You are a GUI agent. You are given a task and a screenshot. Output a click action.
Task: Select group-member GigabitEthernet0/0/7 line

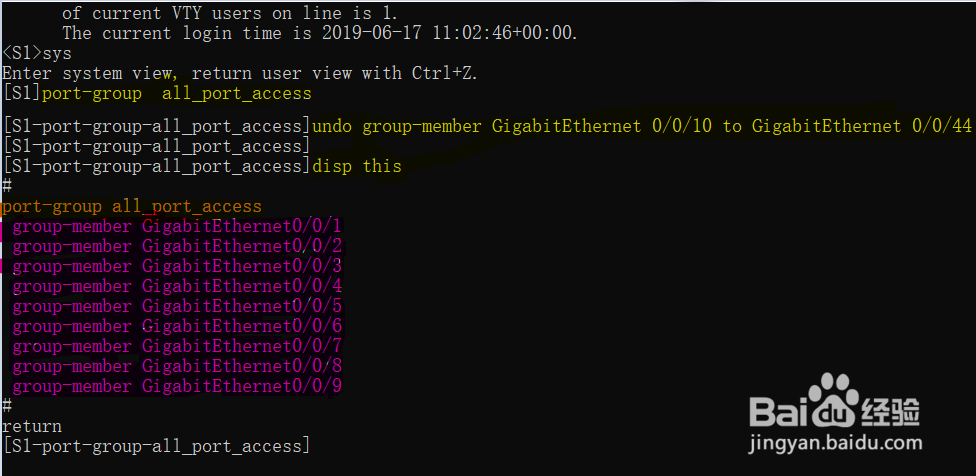tap(177, 346)
